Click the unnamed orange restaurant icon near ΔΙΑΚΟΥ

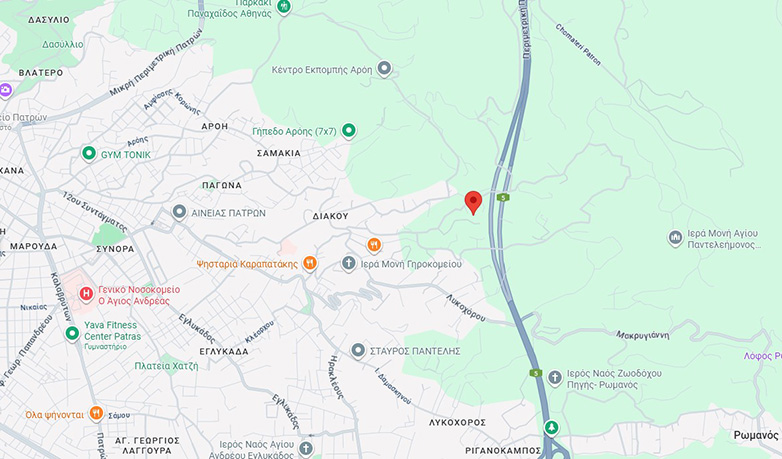pos(374,245)
